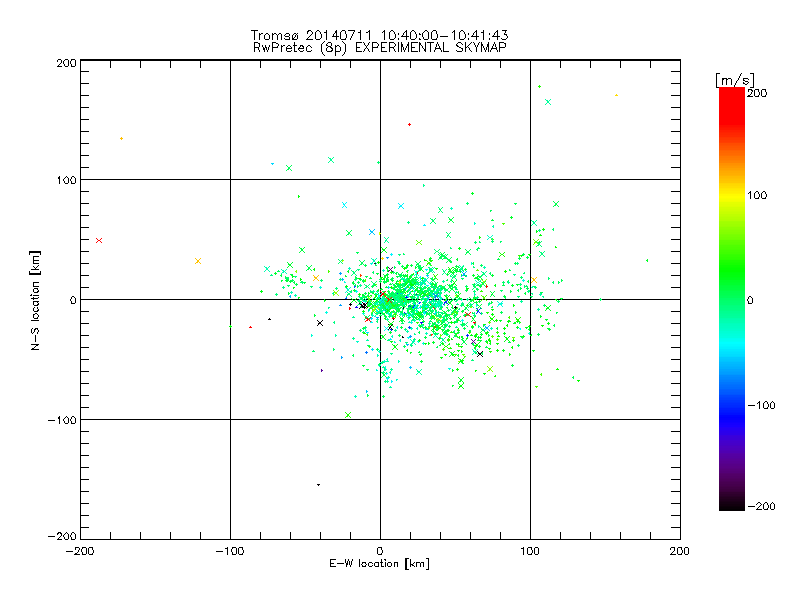Click the yellow dot in the upper right corner
This screenshot has height=600, width=800.
[x=616, y=95]
